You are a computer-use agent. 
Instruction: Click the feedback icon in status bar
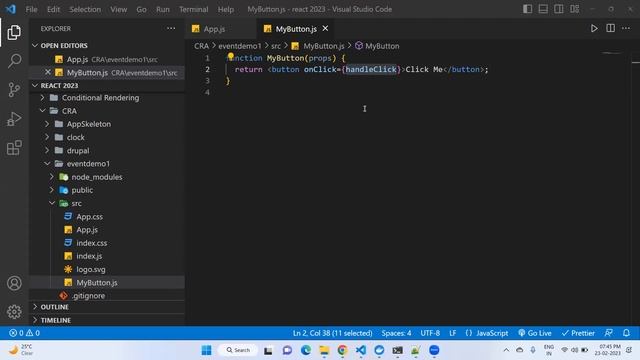tap(608, 333)
